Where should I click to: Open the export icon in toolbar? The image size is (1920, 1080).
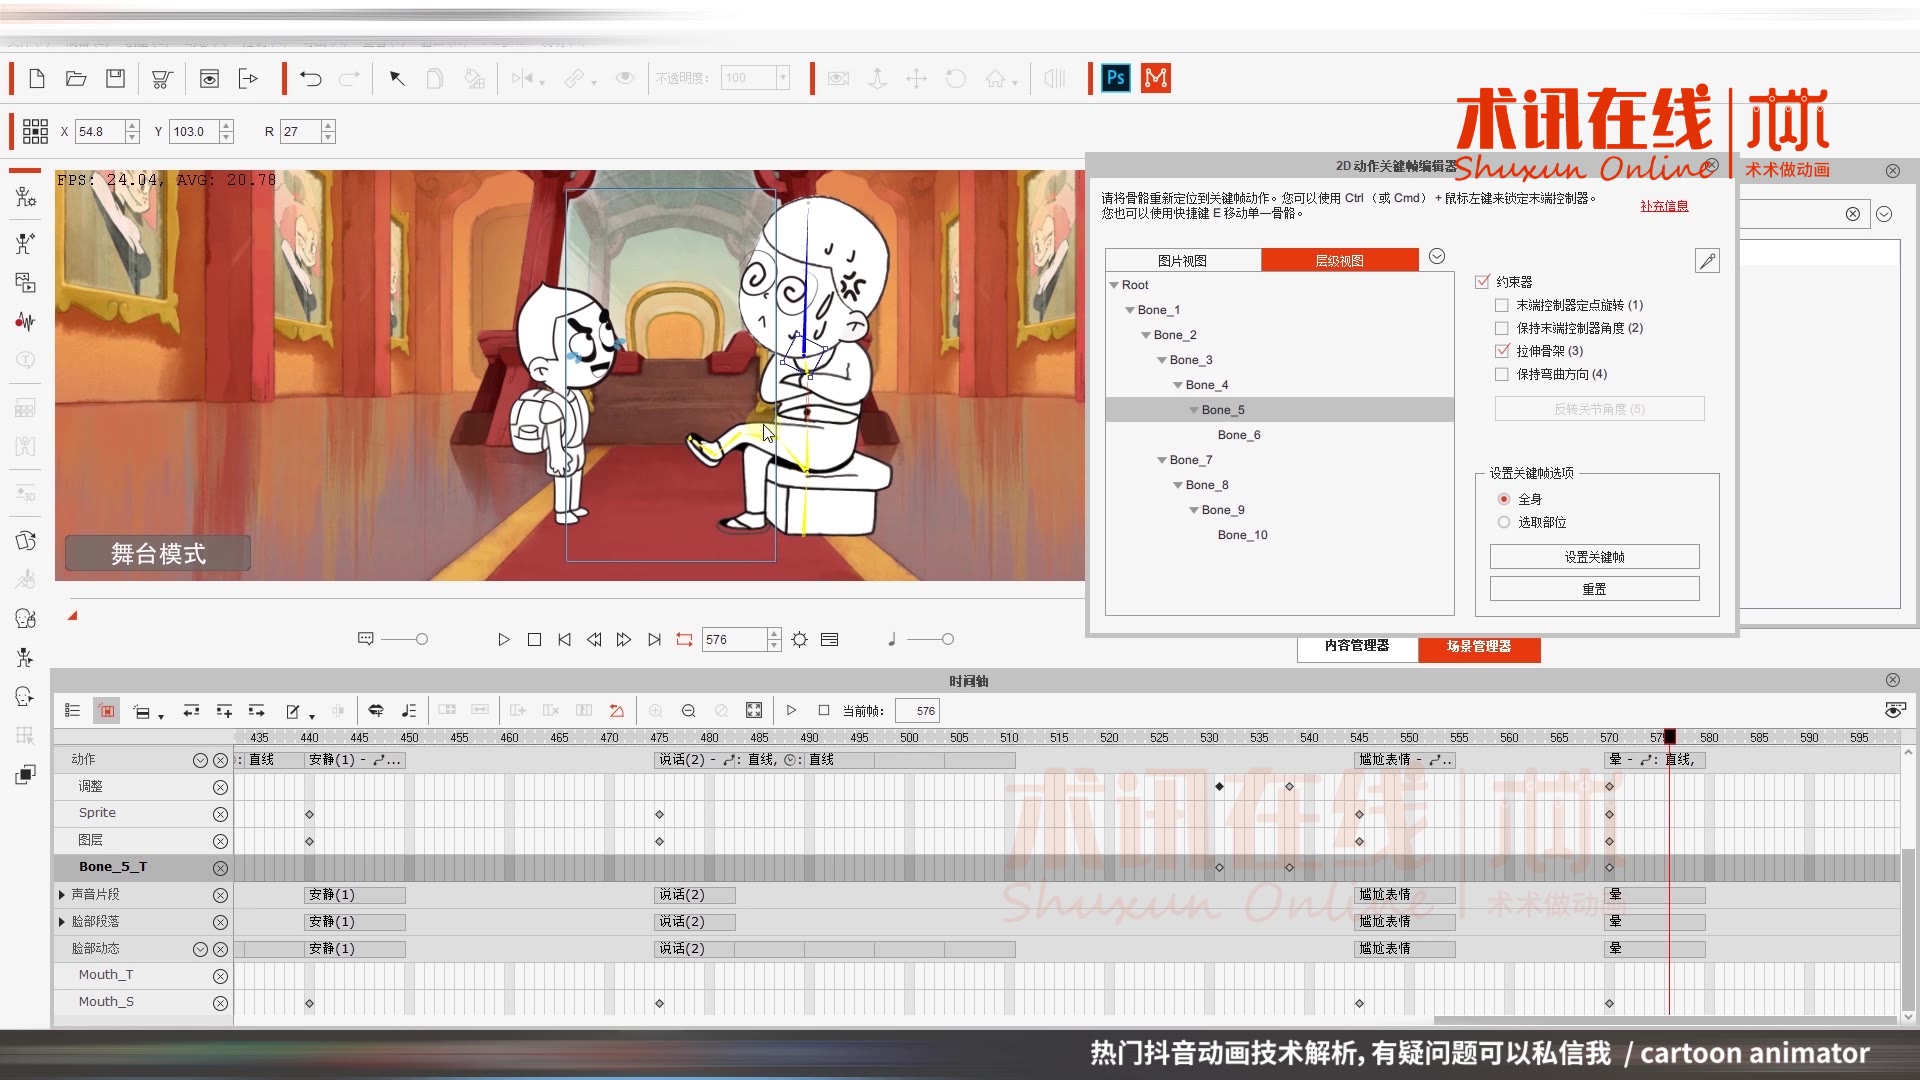coord(248,78)
